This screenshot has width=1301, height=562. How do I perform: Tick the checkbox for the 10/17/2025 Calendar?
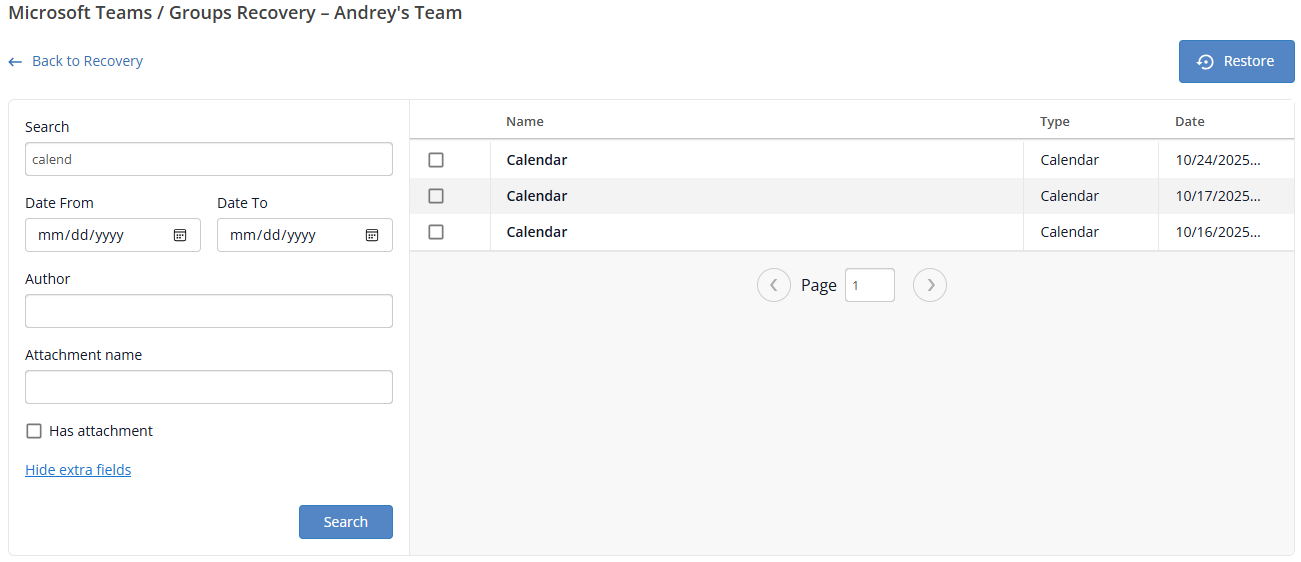(436, 196)
